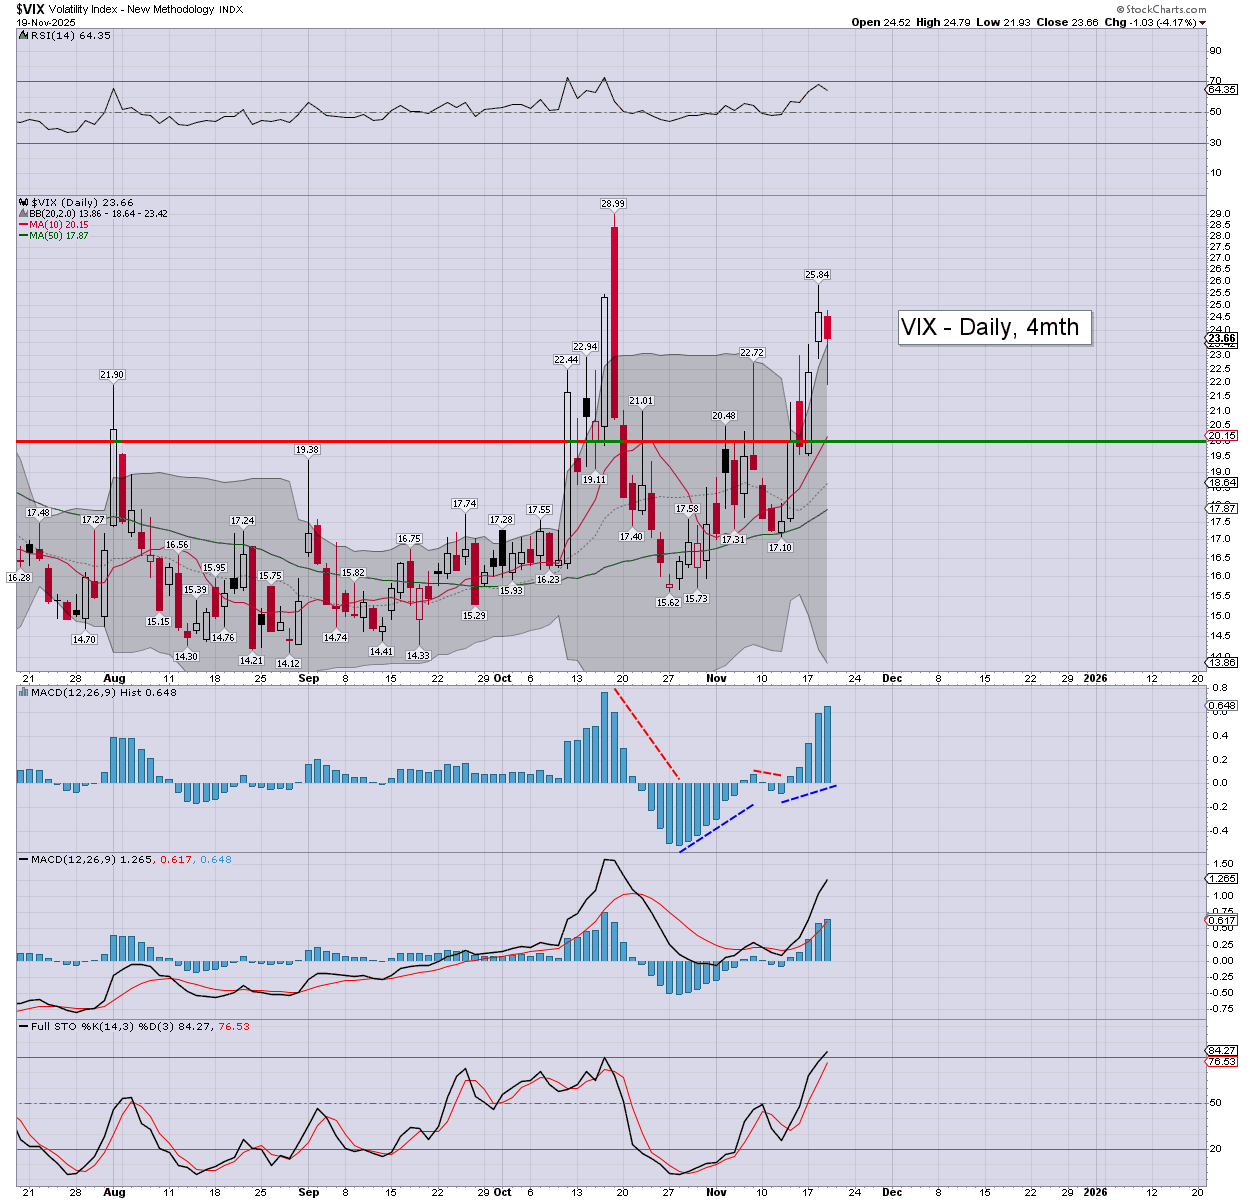Click the black MACD(12,26,9) line legend marker

click(x=24, y=859)
